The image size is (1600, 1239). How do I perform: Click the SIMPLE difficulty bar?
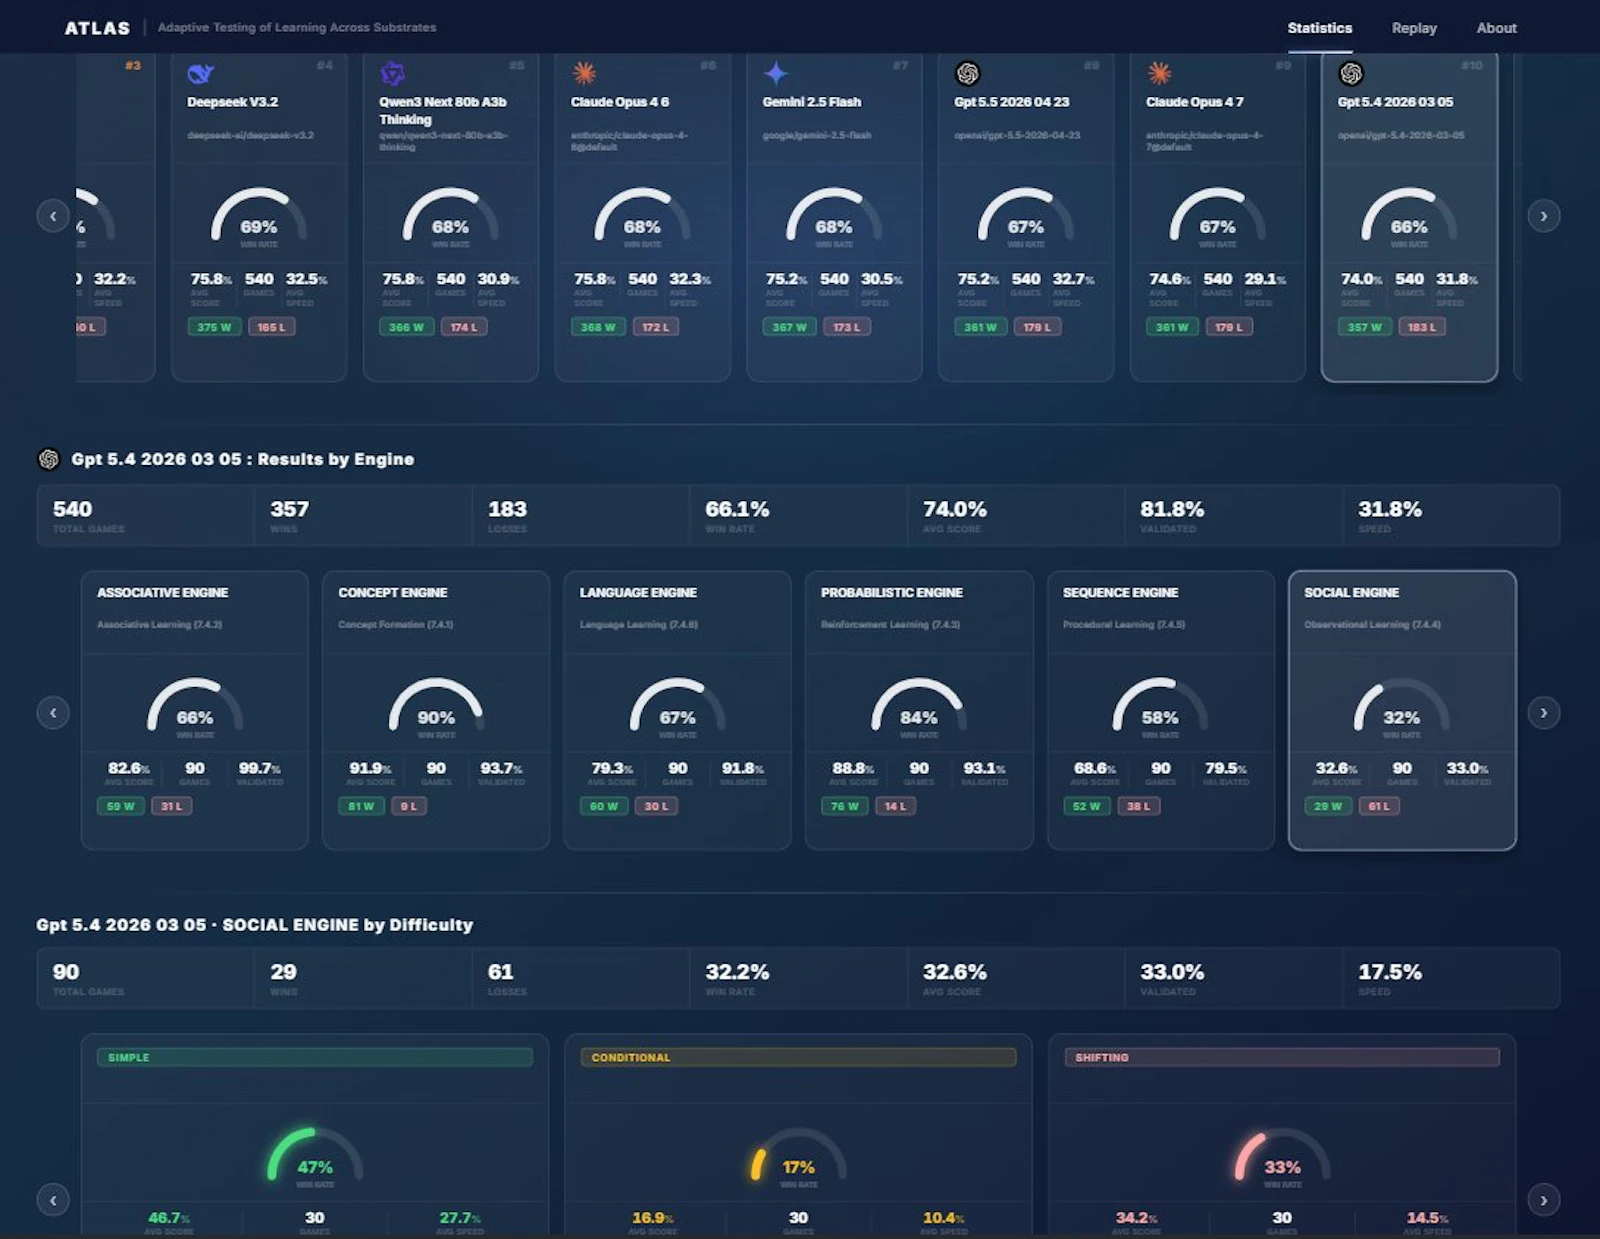[315, 1057]
